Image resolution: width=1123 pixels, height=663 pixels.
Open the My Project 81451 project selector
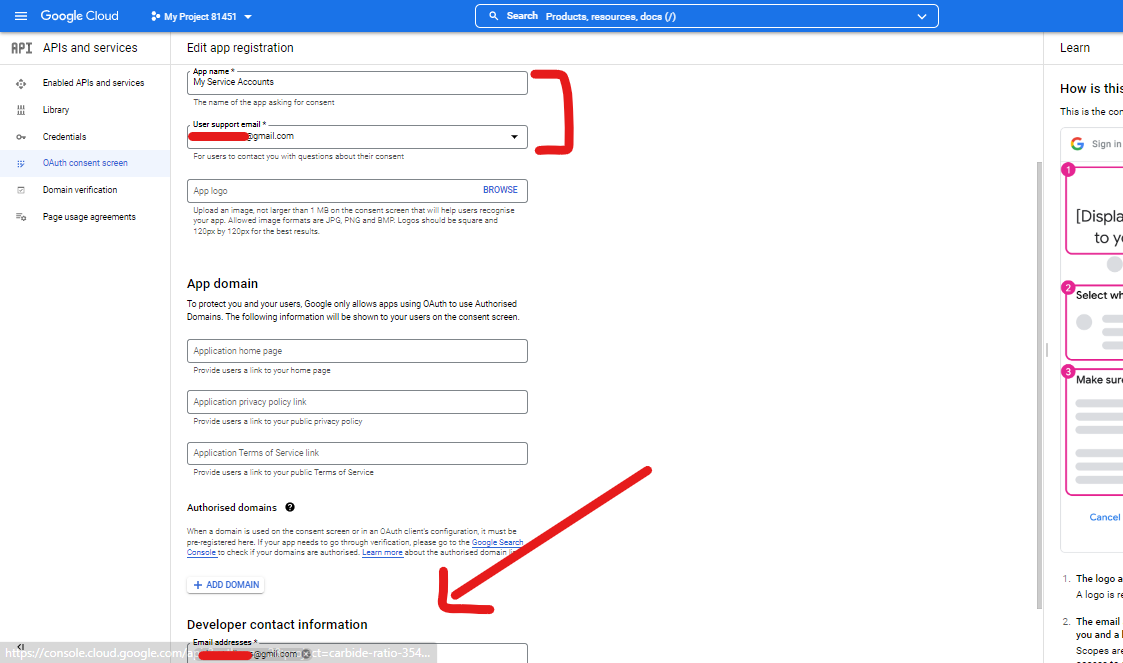pos(201,16)
